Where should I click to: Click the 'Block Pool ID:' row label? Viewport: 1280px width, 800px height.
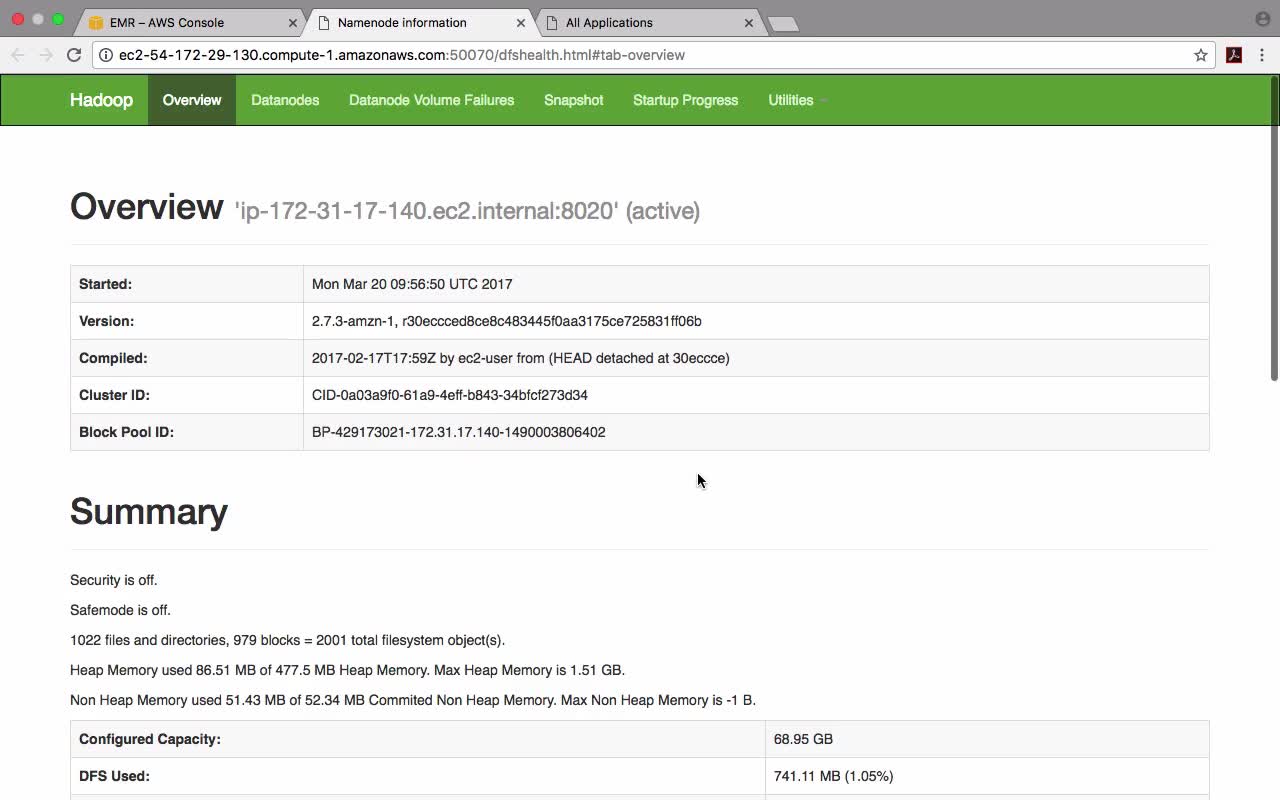pyautogui.click(x=127, y=432)
